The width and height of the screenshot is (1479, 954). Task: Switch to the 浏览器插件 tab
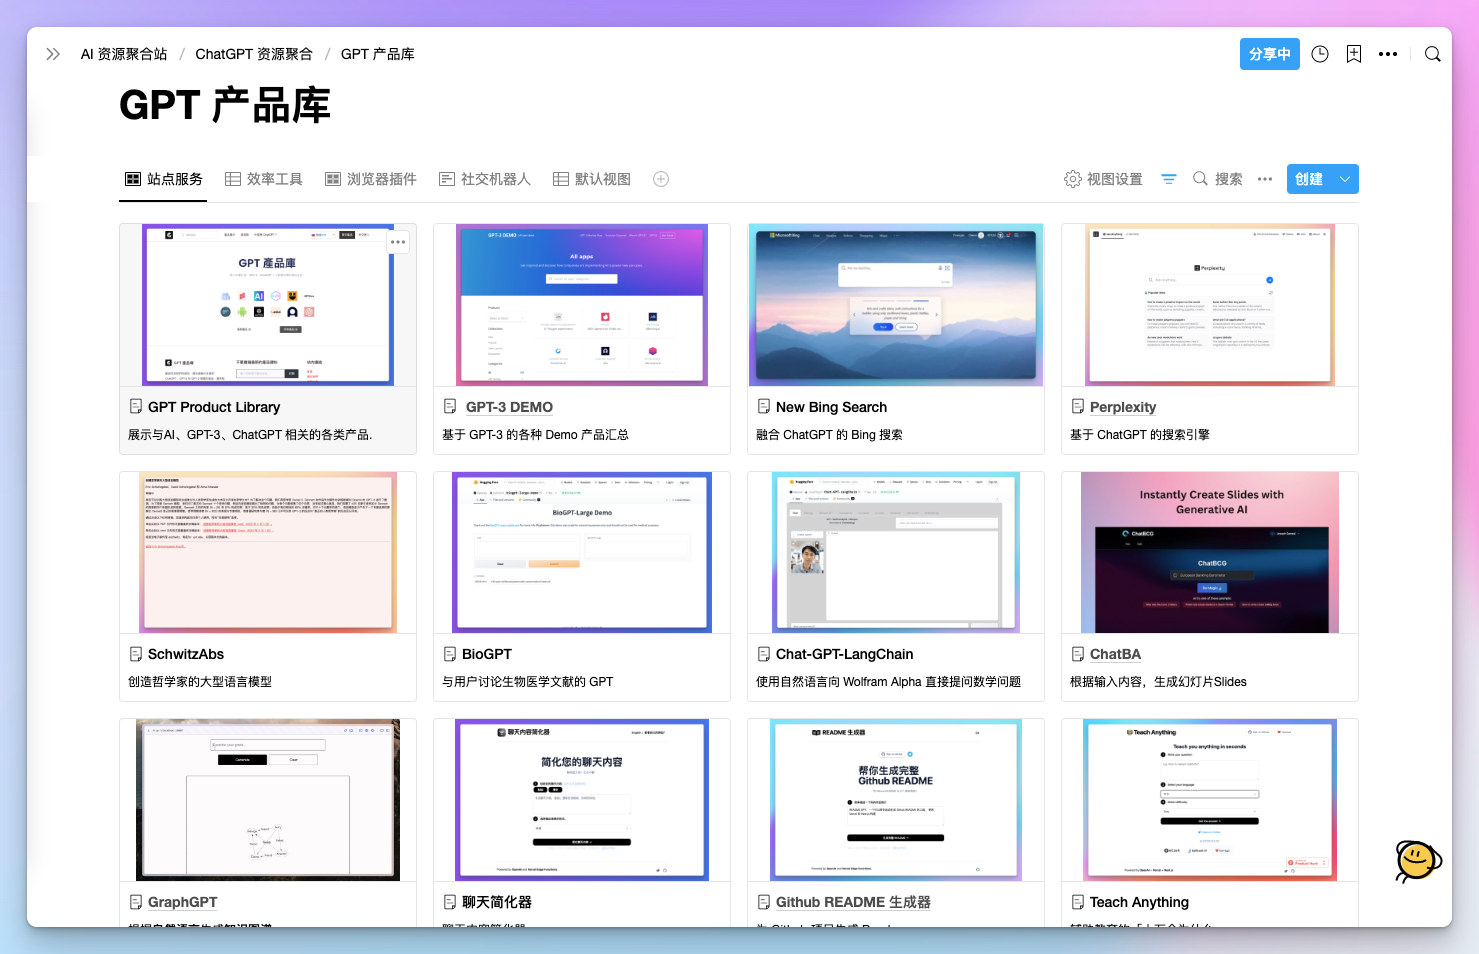[x=371, y=179]
